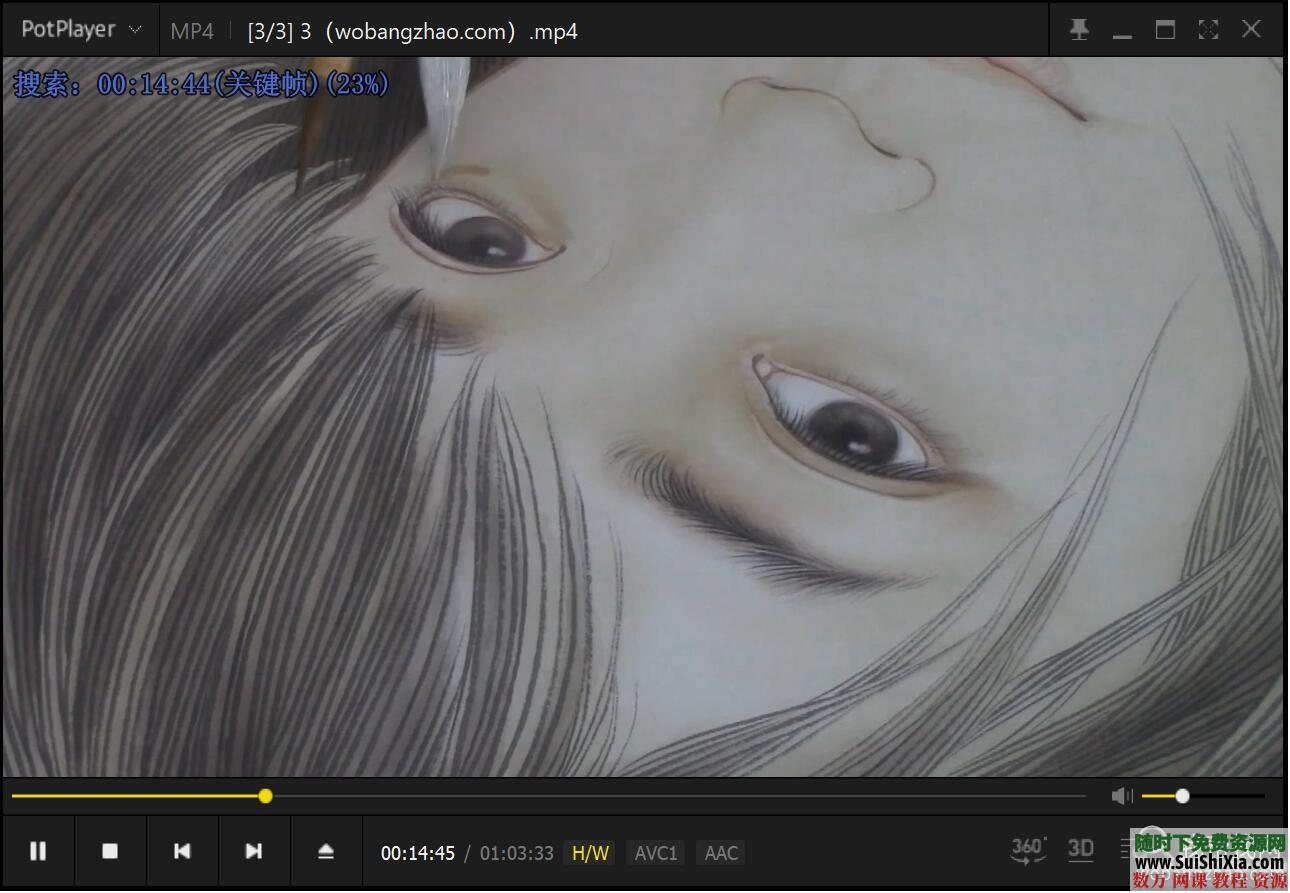Enable 360 degree video mode

coord(1028,850)
